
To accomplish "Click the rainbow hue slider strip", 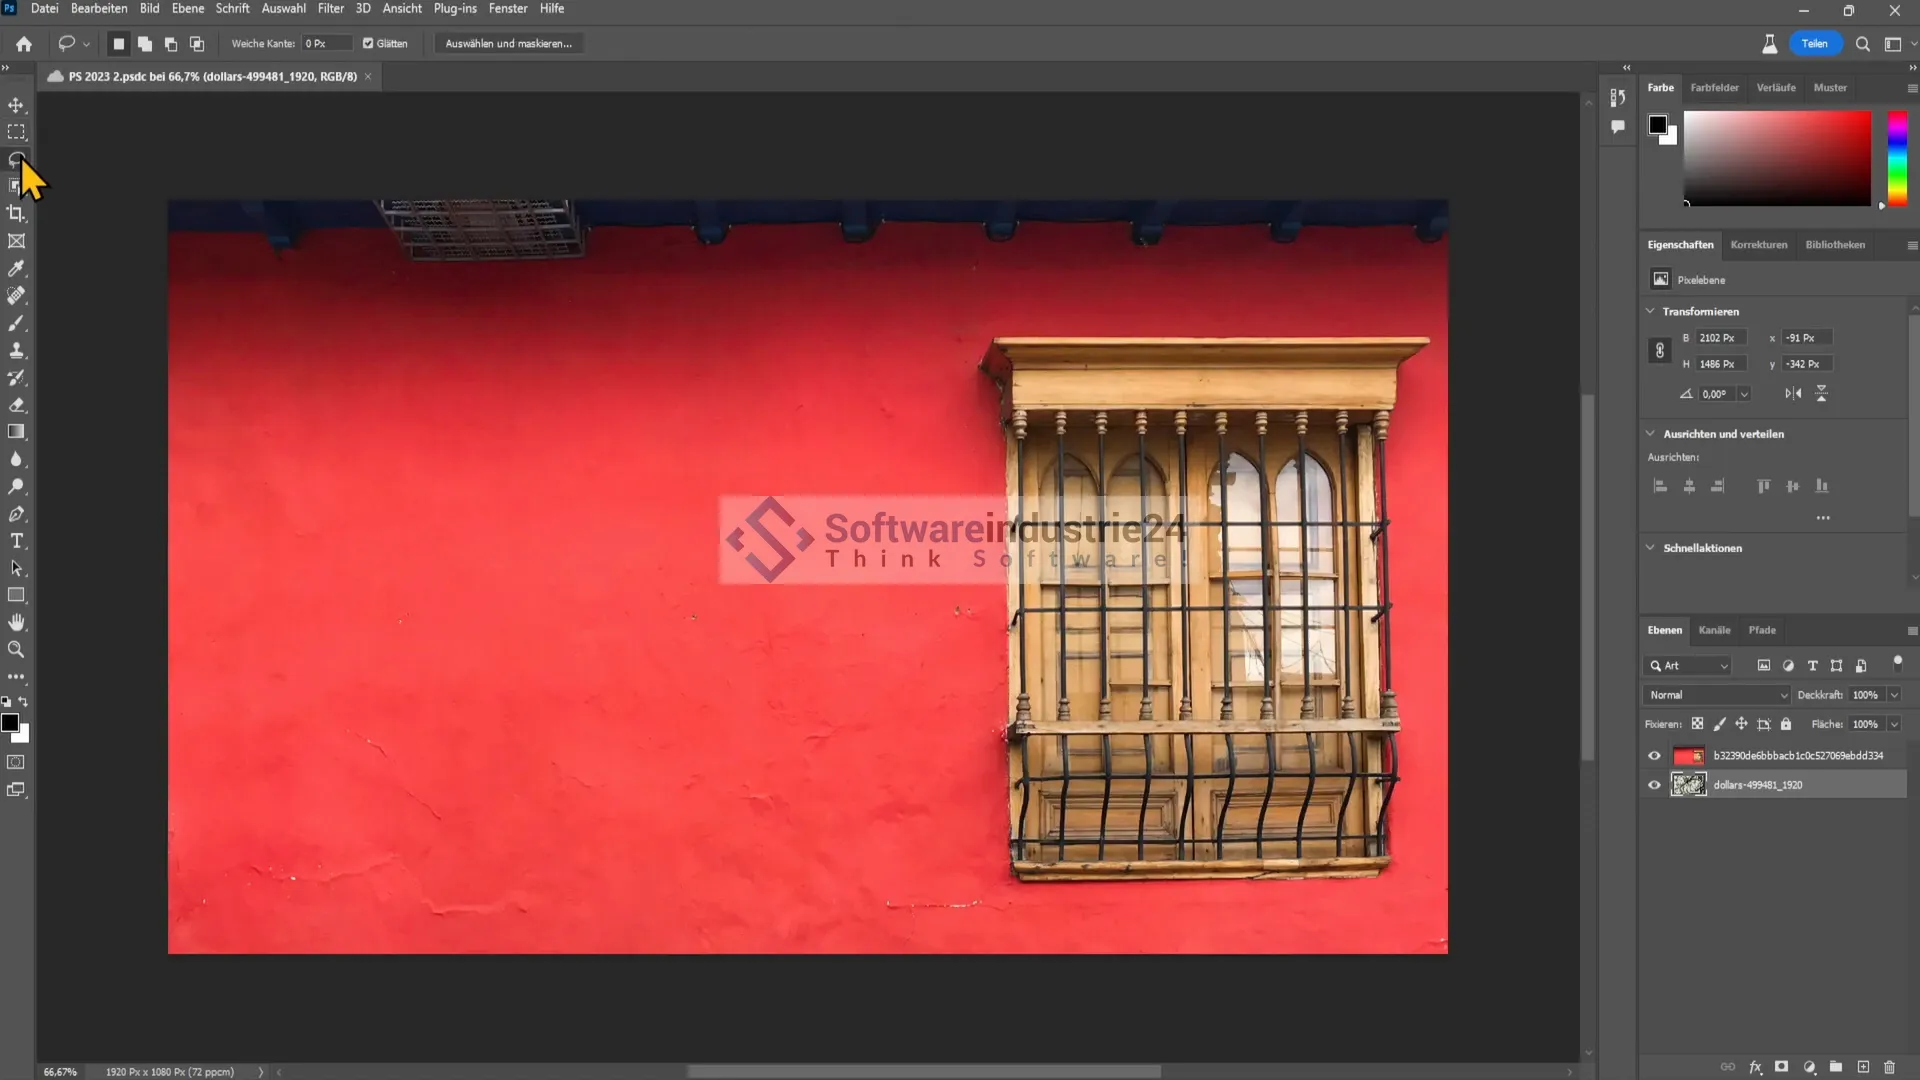I will [x=1897, y=158].
